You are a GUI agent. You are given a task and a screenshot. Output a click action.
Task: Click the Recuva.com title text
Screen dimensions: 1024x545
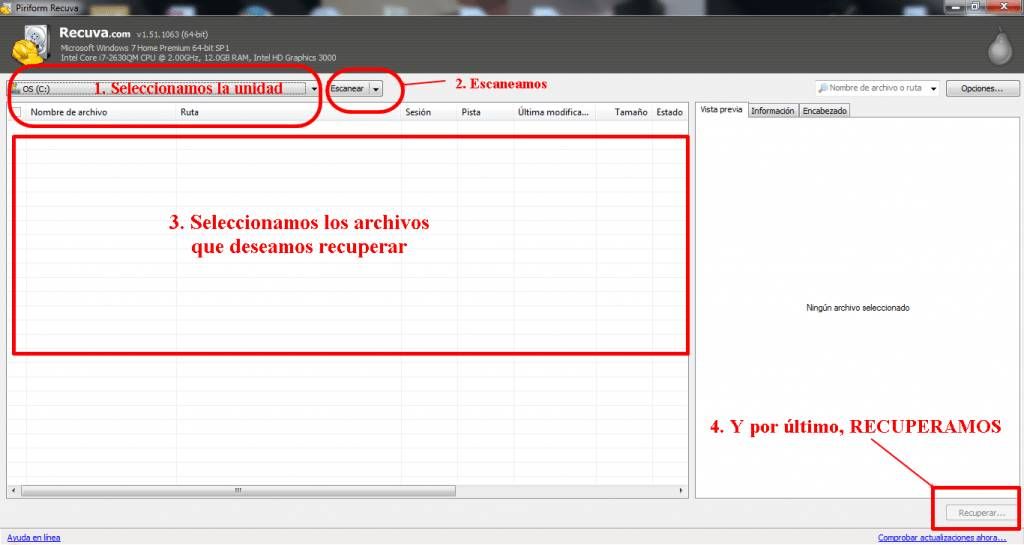click(95, 33)
